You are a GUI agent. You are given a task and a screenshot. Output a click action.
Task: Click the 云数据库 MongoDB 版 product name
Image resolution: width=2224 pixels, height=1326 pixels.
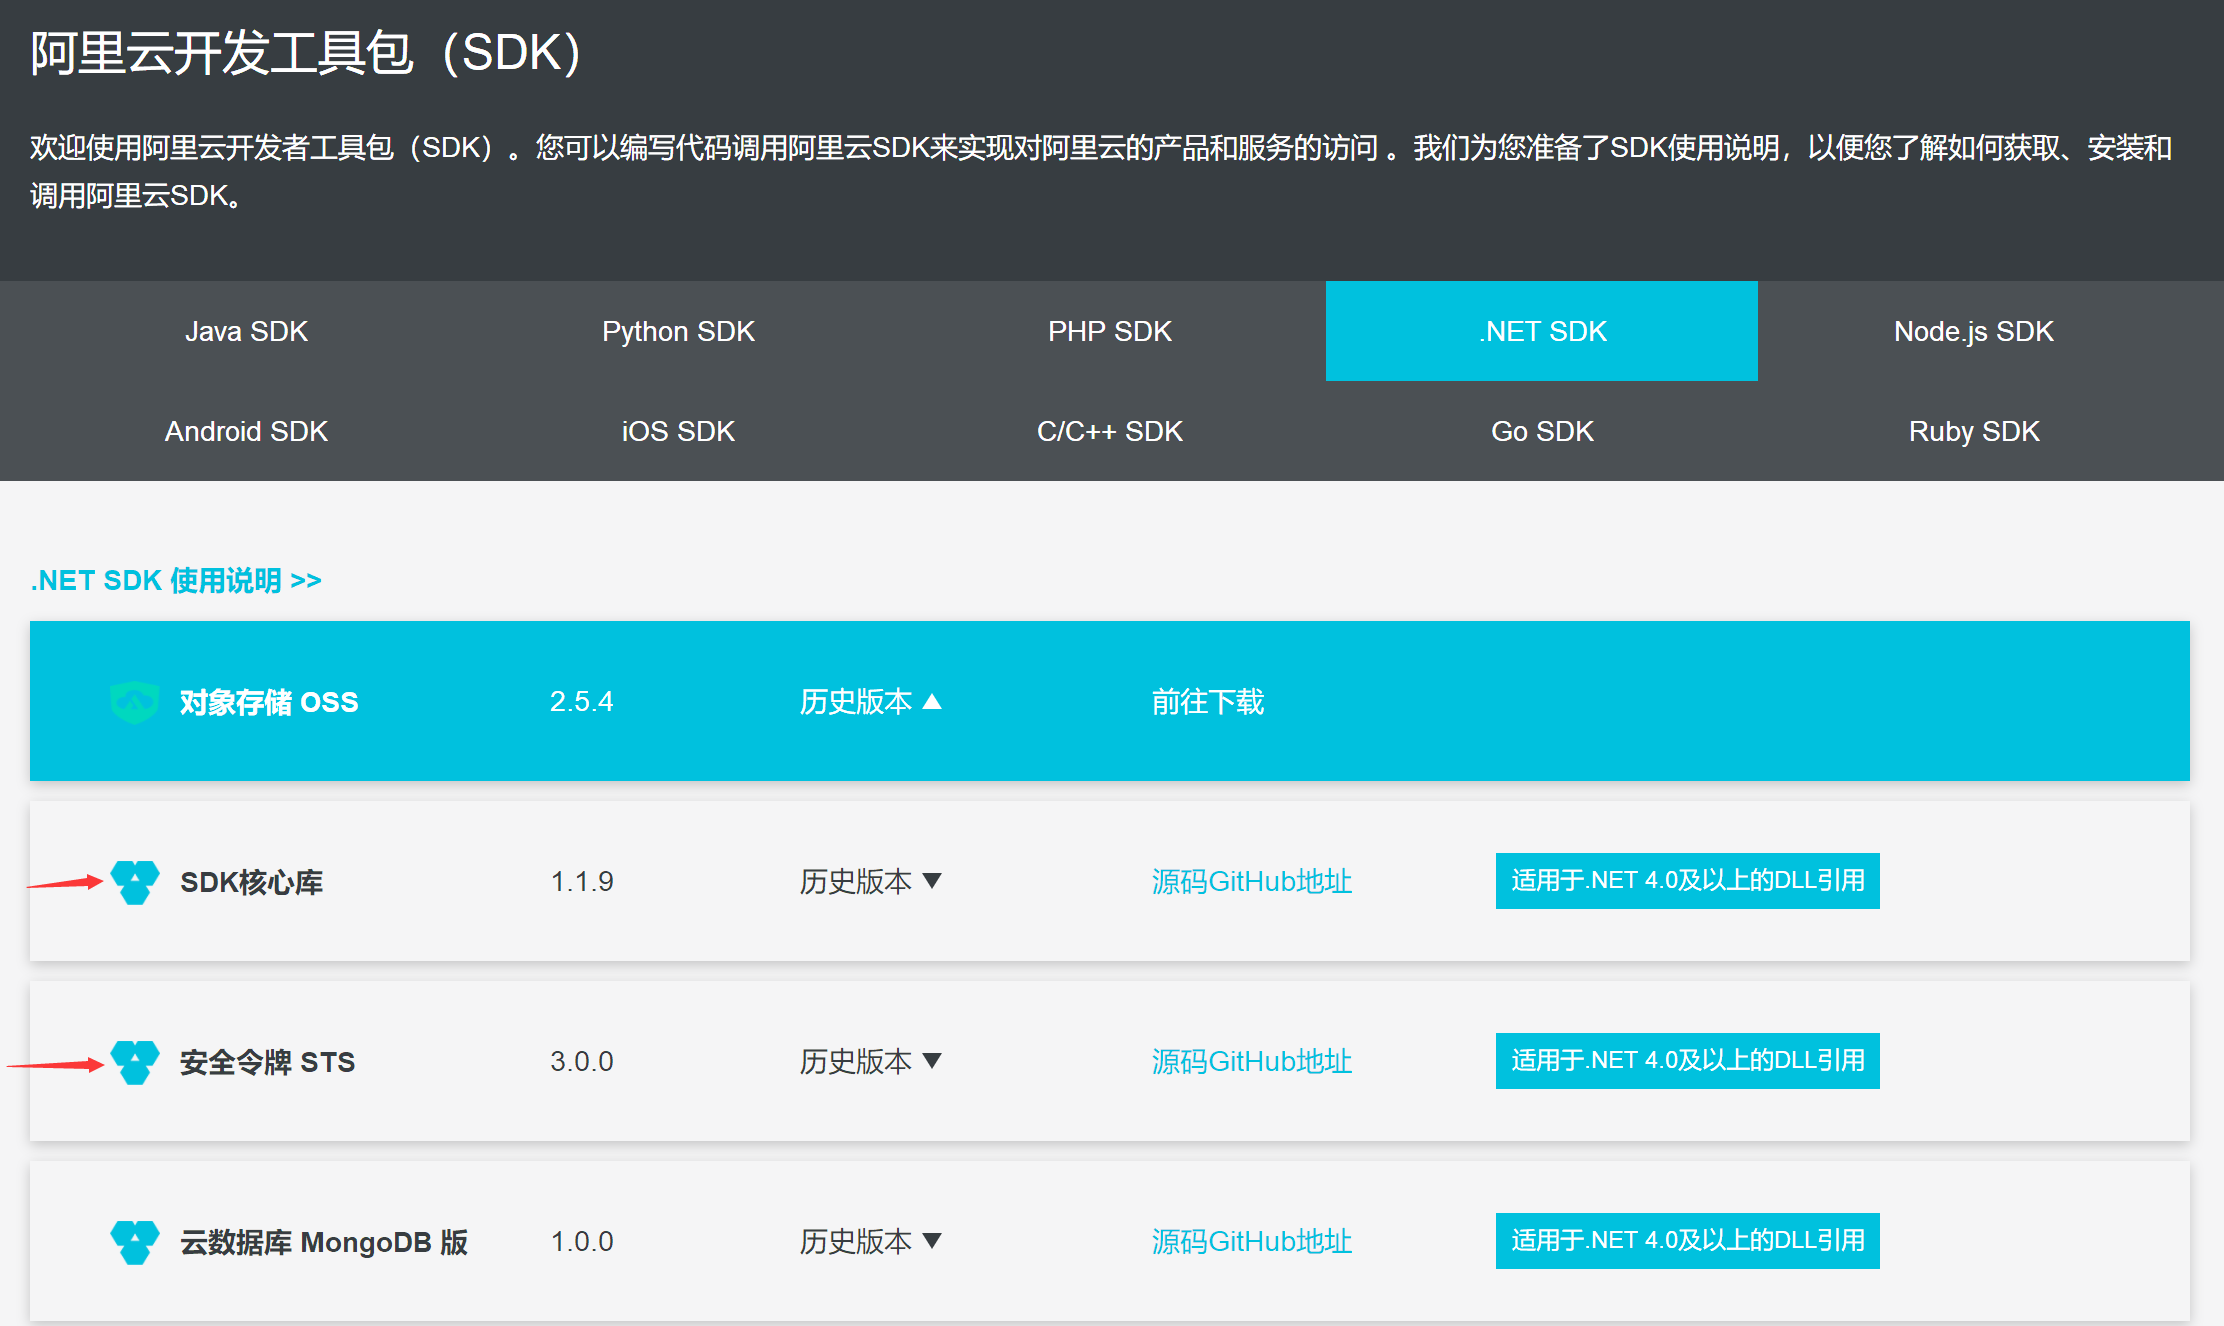point(324,1242)
